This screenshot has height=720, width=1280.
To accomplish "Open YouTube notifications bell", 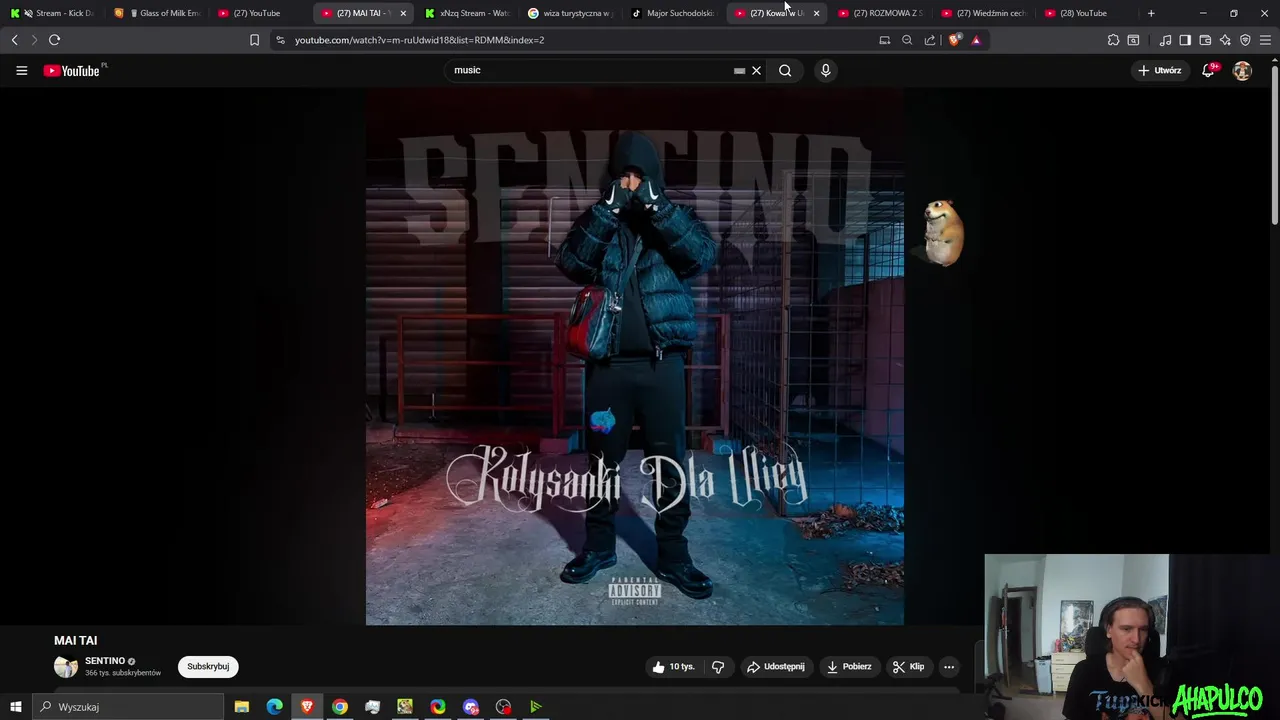I will (1208, 70).
